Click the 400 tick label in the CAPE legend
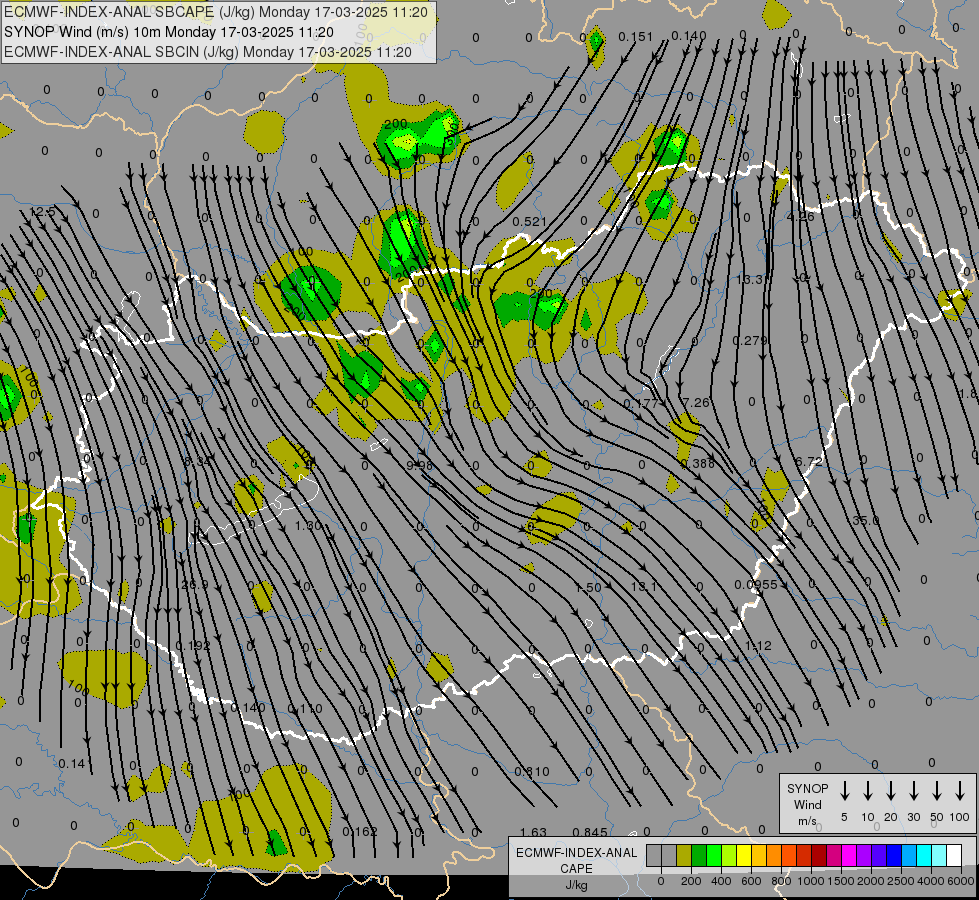 pos(721,881)
